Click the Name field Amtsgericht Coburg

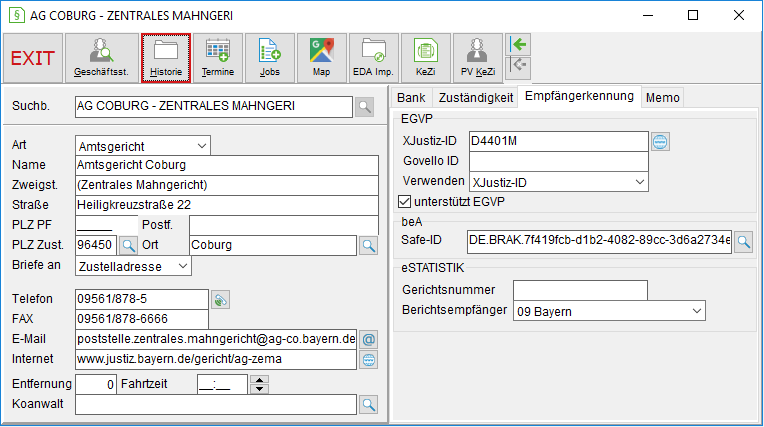[x=227, y=165]
